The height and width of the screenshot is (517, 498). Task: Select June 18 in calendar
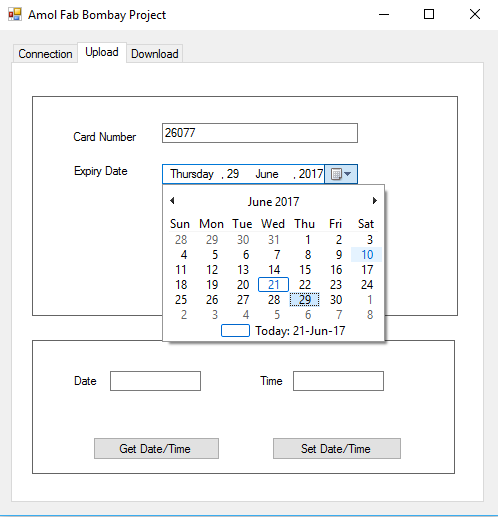click(x=181, y=285)
